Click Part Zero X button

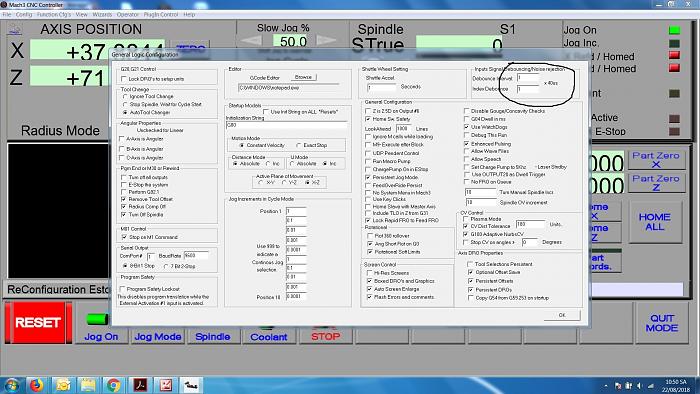656,160
